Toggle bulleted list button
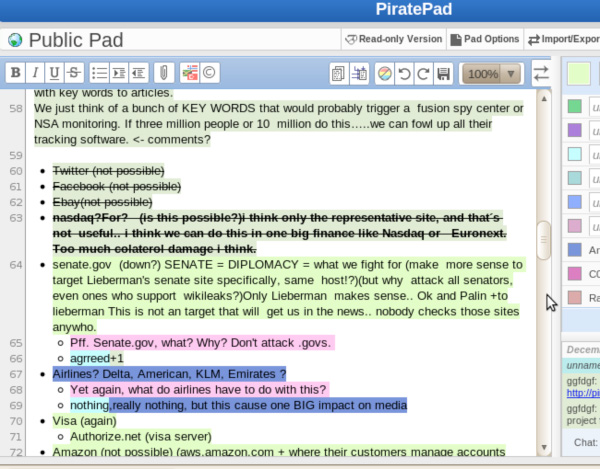Viewport: 600px width, 469px height. [99, 72]
